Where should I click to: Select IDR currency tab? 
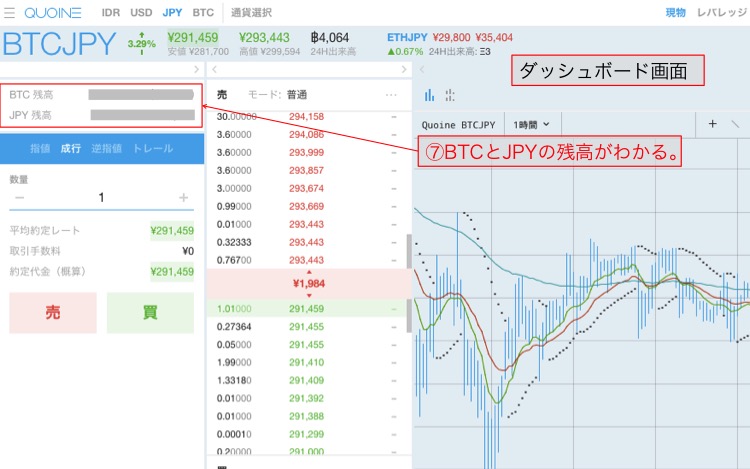110,12
